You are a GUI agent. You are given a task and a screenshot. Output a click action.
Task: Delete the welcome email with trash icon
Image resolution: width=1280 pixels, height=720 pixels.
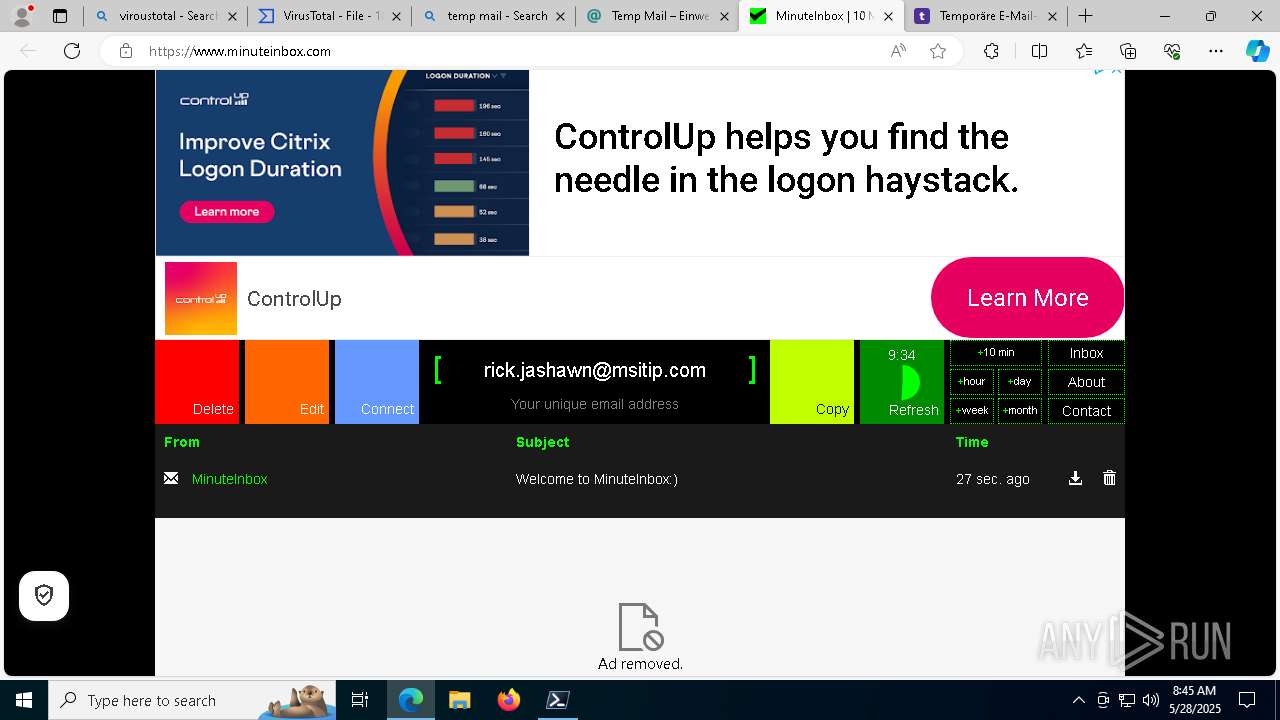pyautogui.click(x=1109, y=478)
